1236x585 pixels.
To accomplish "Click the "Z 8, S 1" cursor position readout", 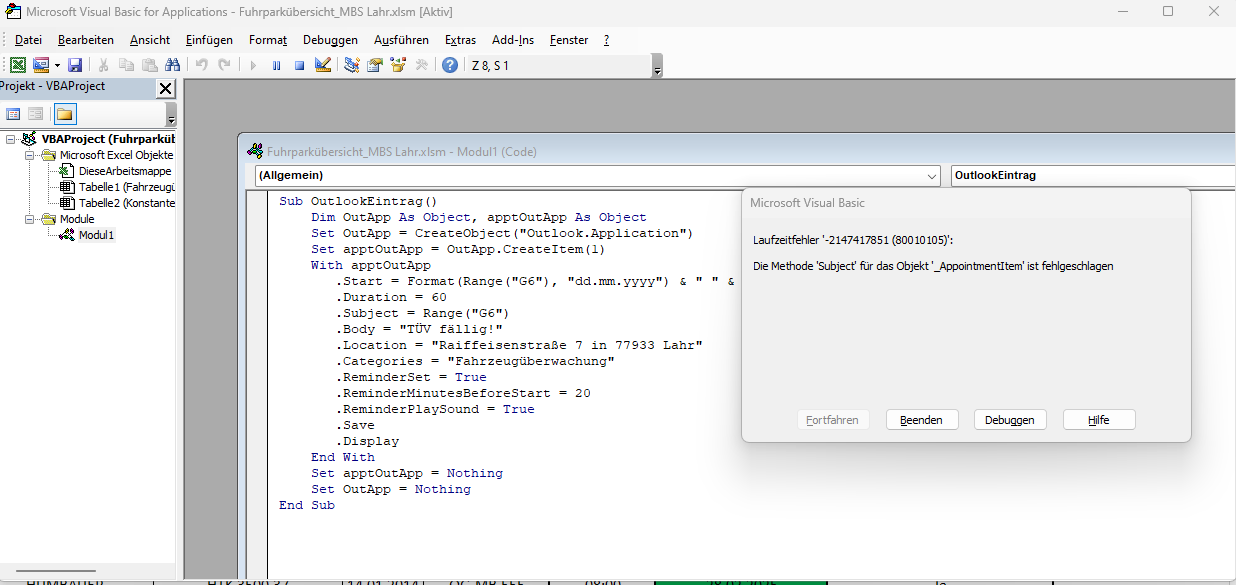I will [490, 66].
